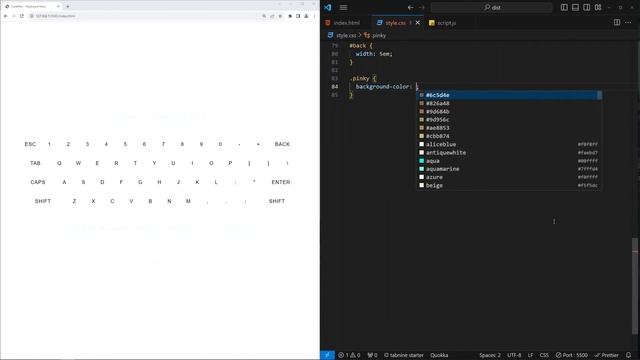Viewport: 640px width, 360px height.
Task: Open Customize Layout in VS Code title bar
Action: pyautogui.click(x=598, y=7)
